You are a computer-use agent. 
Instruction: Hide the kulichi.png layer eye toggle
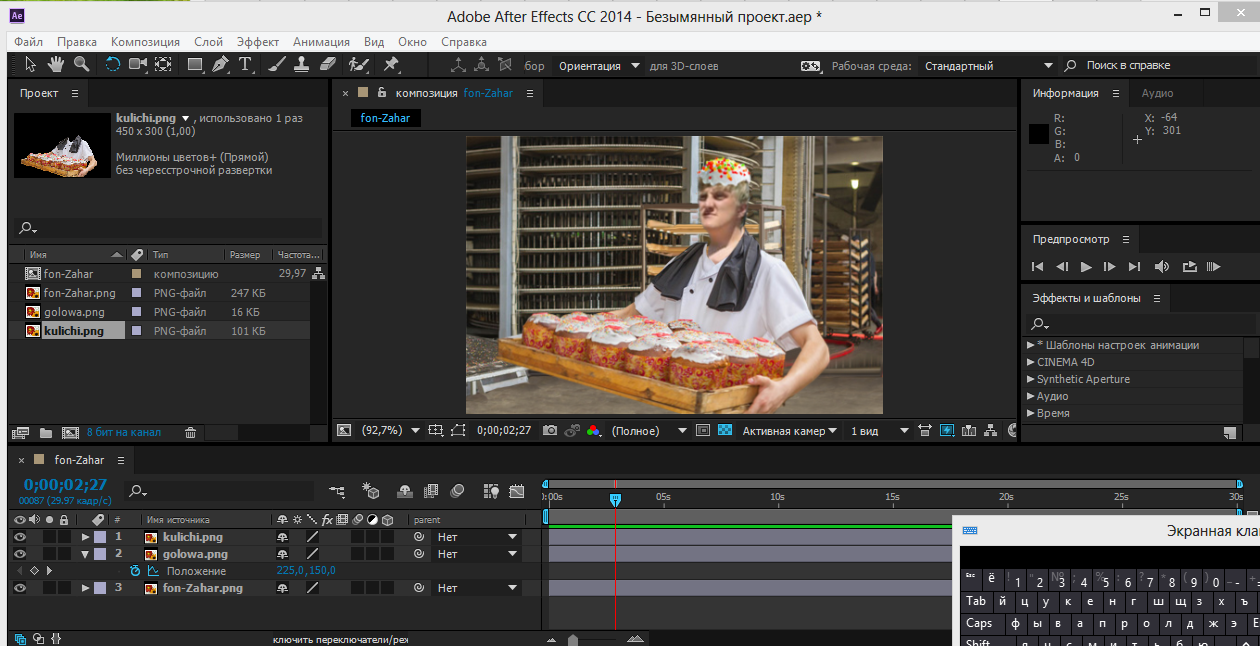(19, 537)
